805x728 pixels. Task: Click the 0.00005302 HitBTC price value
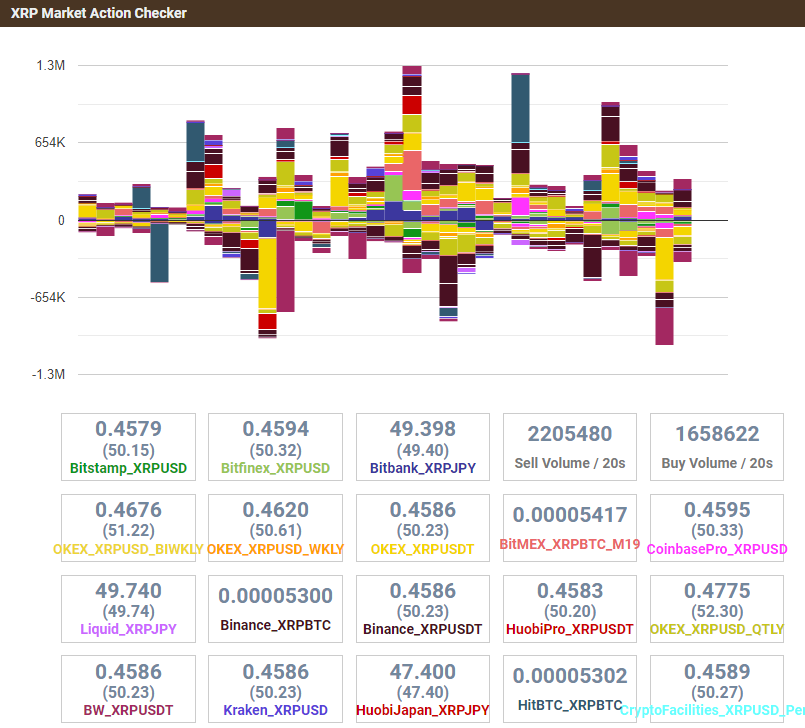[x=570, y=676]
